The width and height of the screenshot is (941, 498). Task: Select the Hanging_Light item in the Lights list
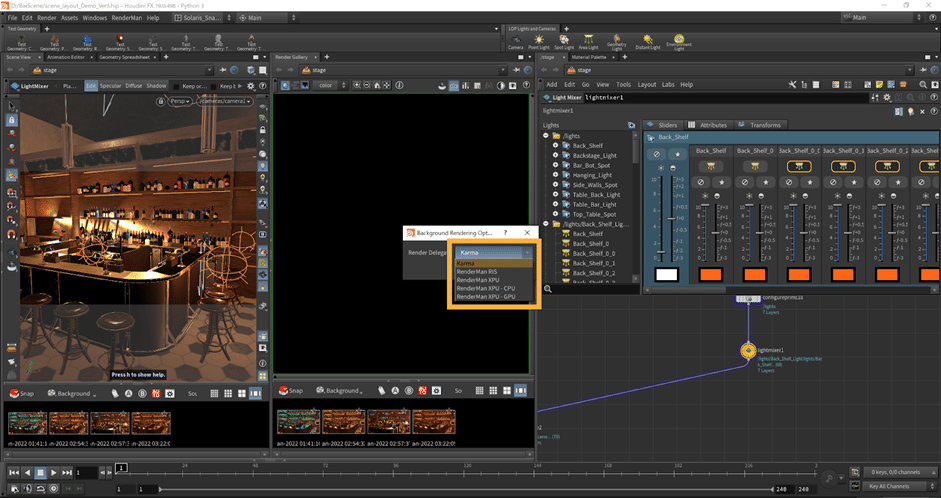pos(594,175)
